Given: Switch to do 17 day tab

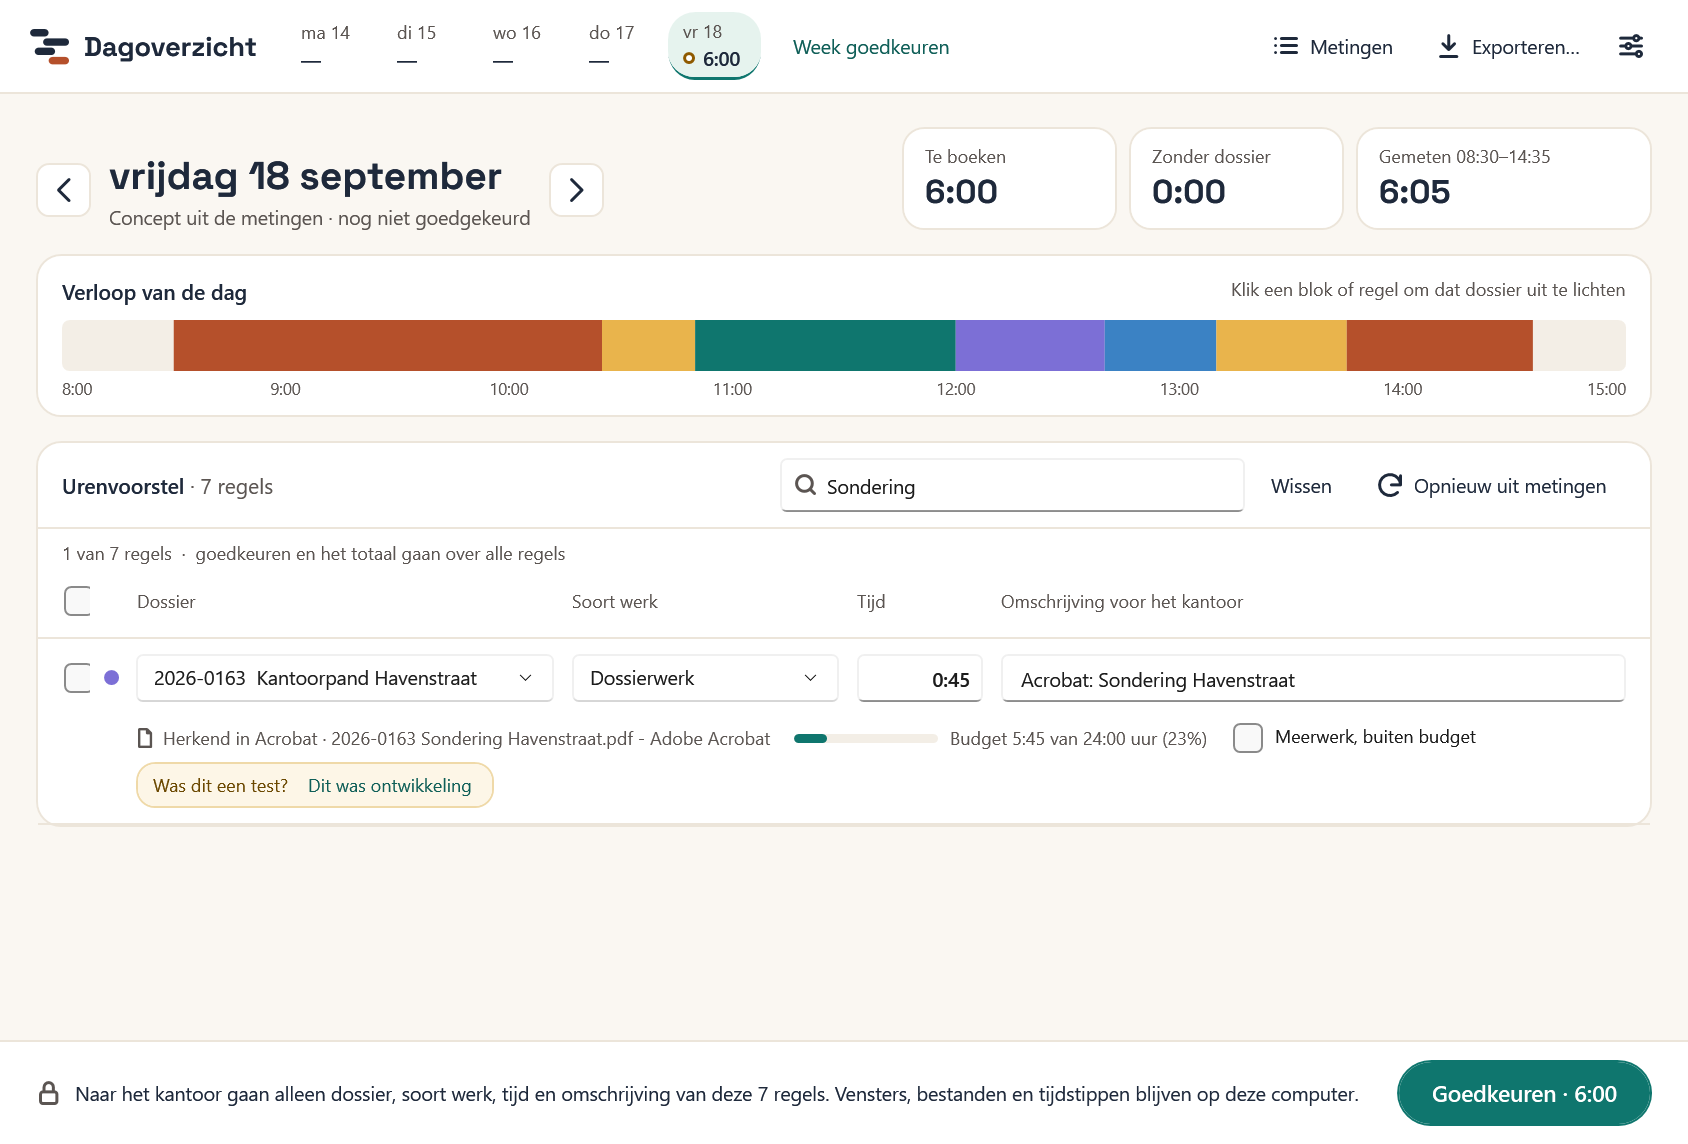Looking at the screenshot, I should point(611,46).
